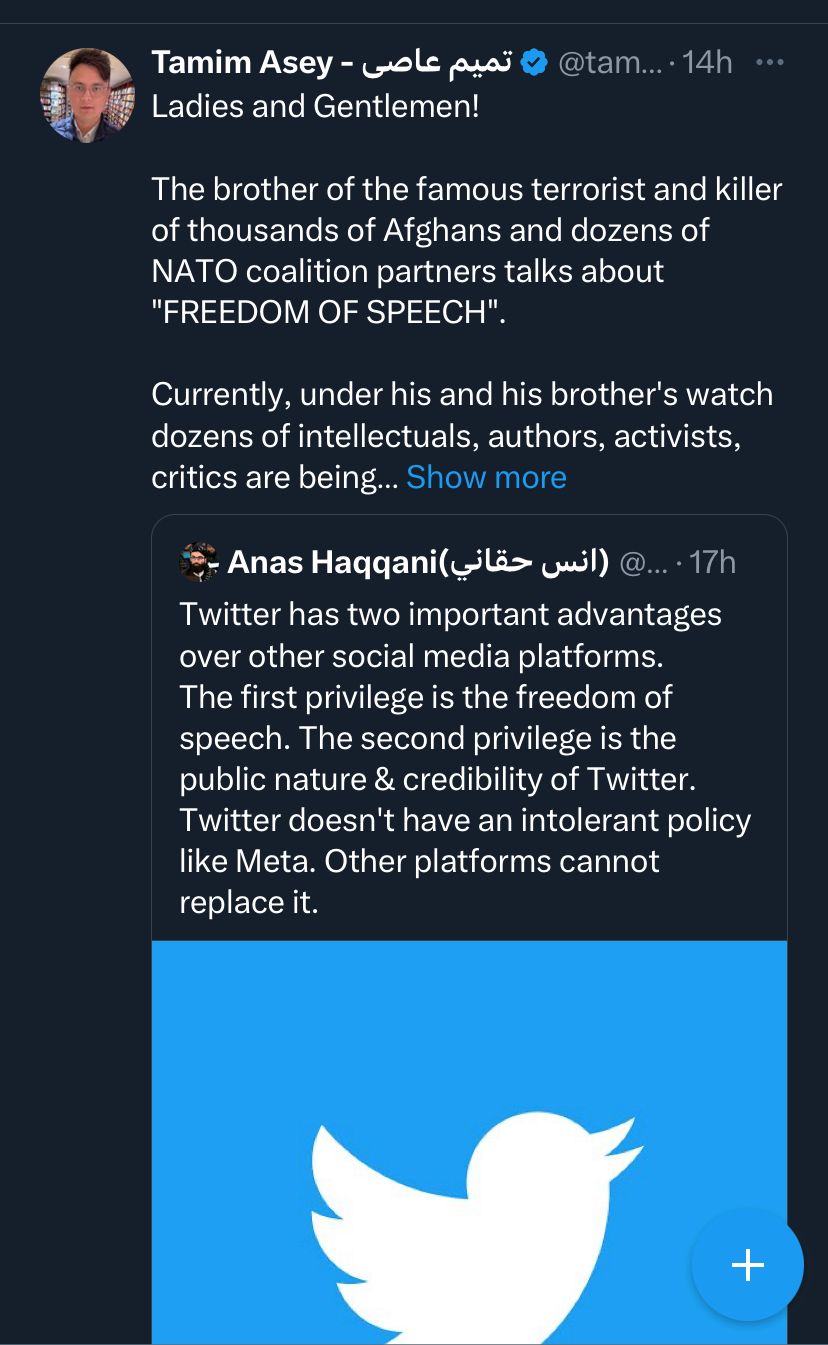828x1345 pixels.
Task: Tap the 'Ladies and Gentlemen!' line
Action: point(315,106)
